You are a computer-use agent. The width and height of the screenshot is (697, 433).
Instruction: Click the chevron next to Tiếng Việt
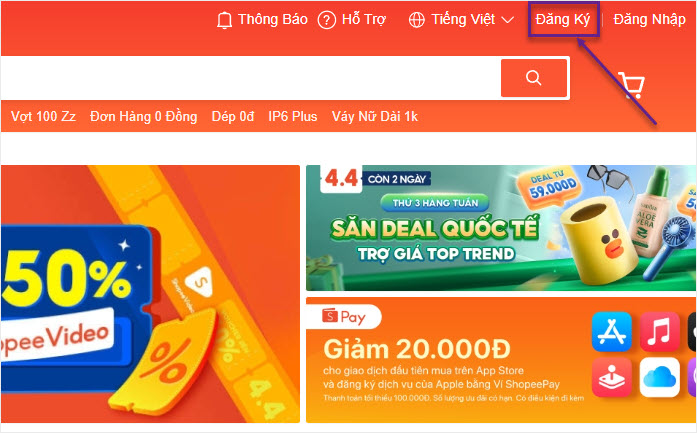(508, 20)
